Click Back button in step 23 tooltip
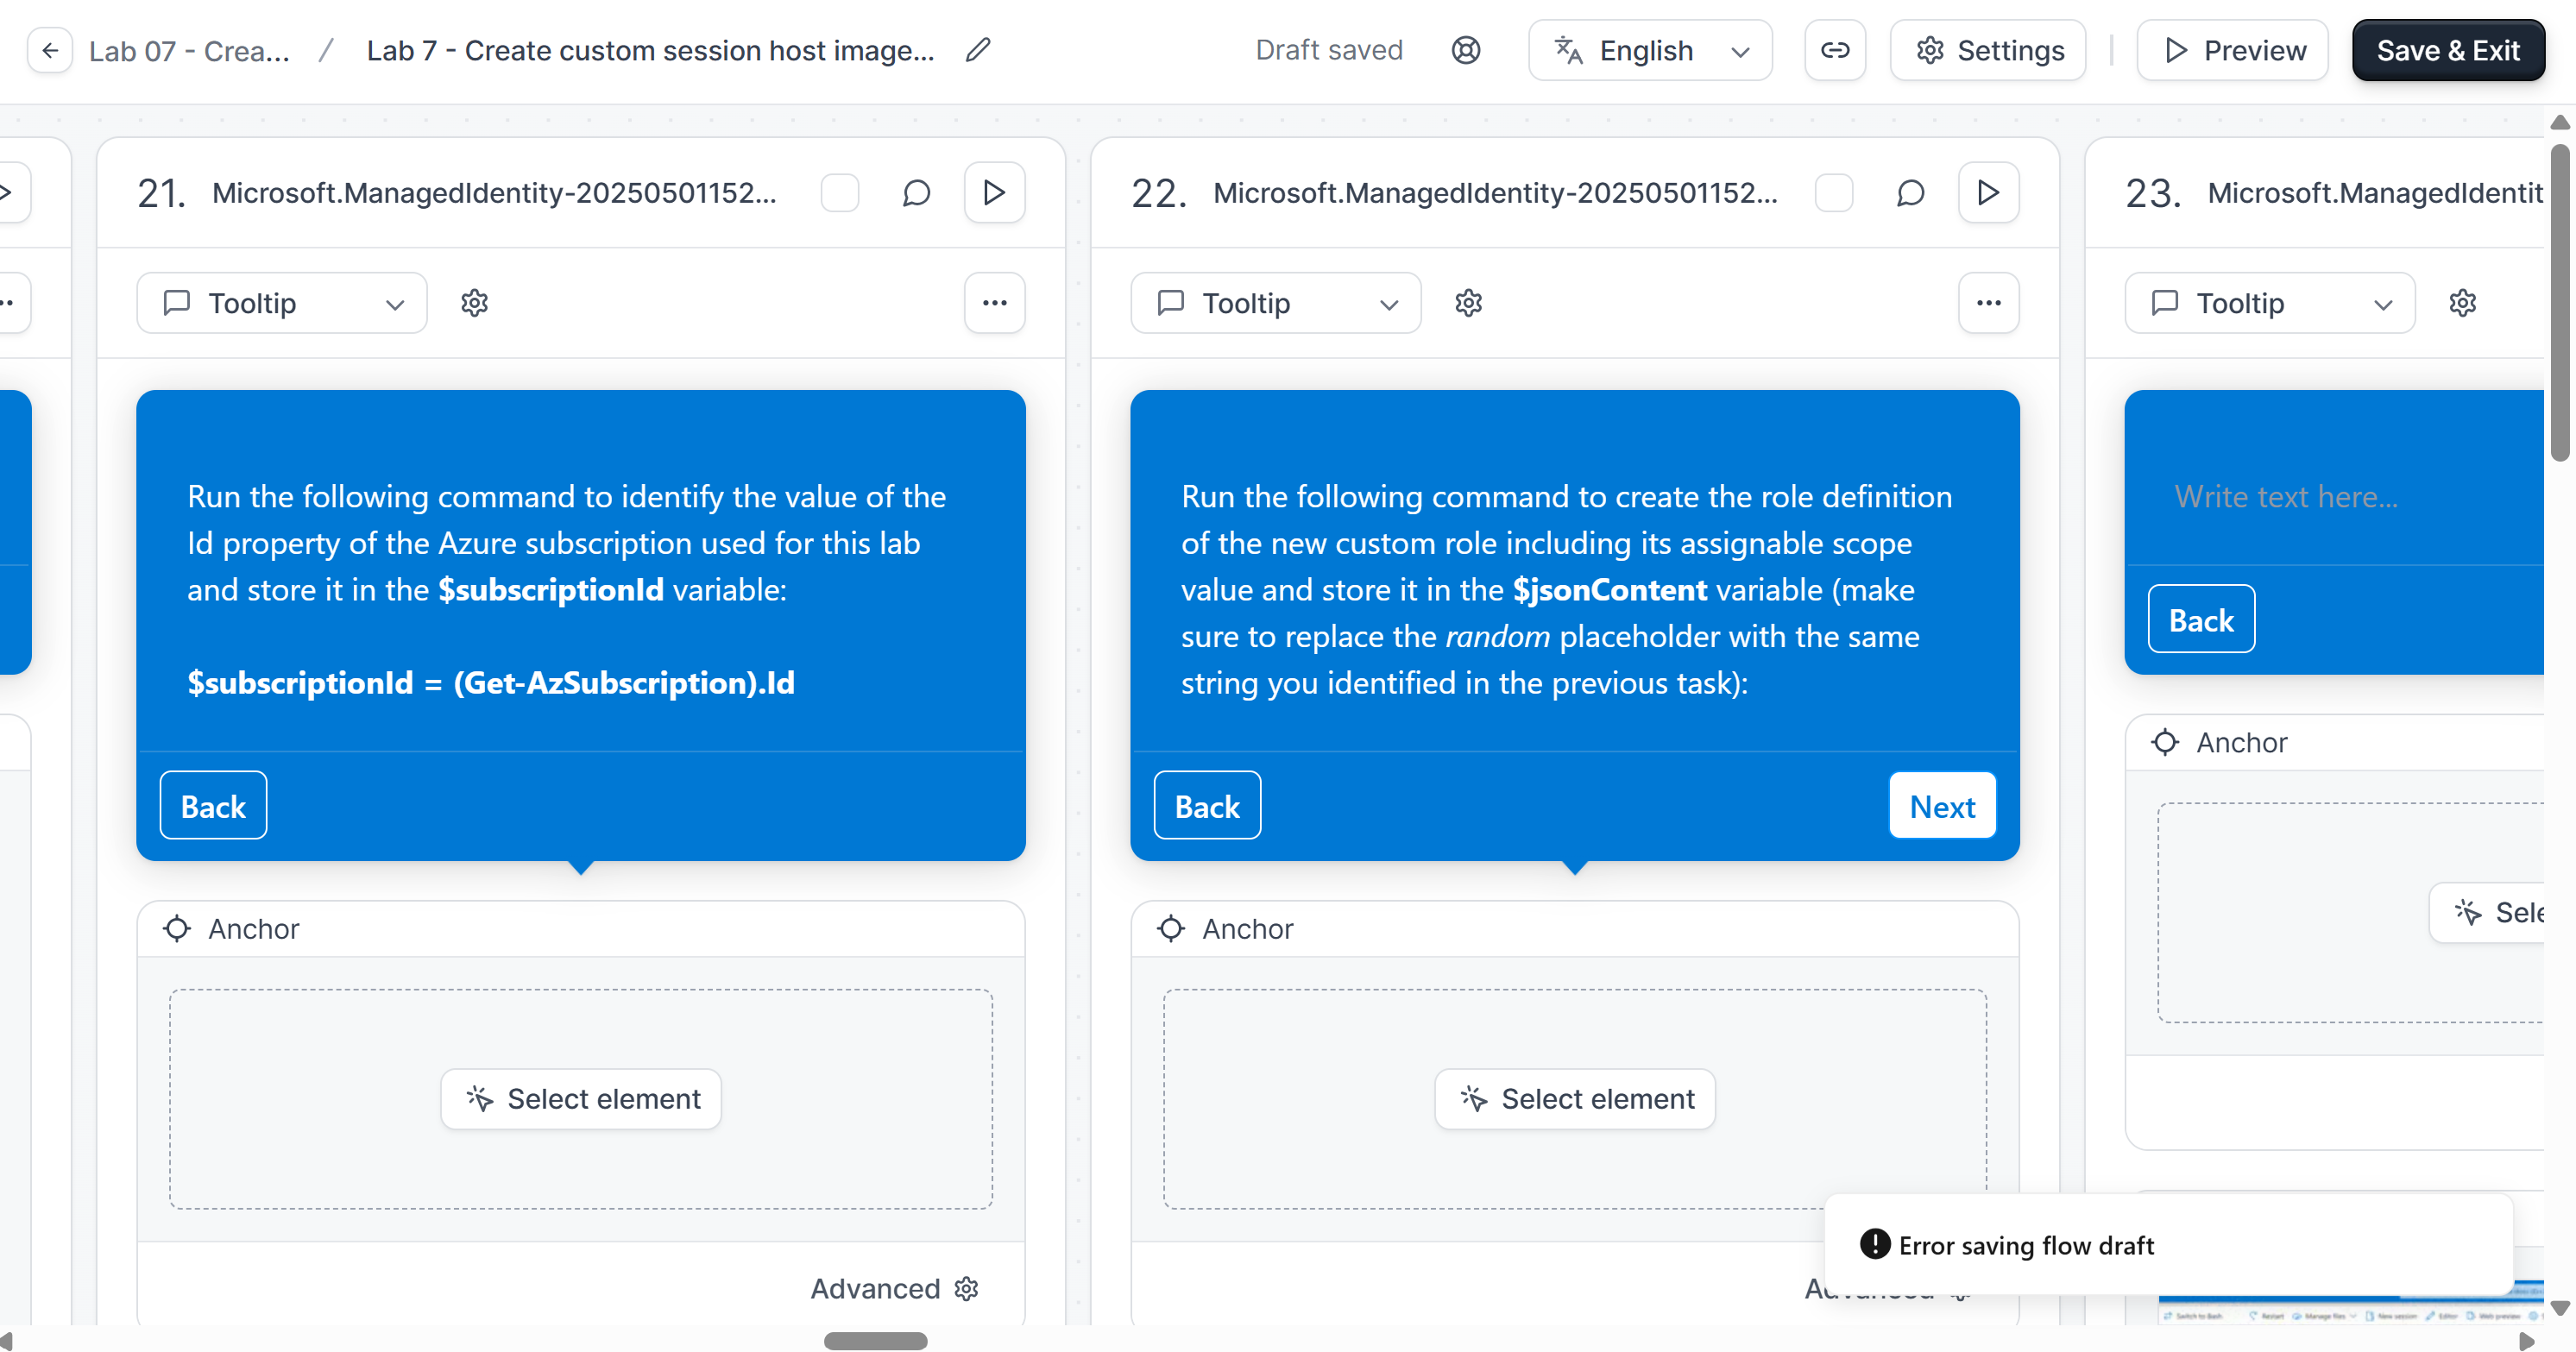Image resolution: width=2576 pixels, height=1352 pixels. pos(2201,619)
